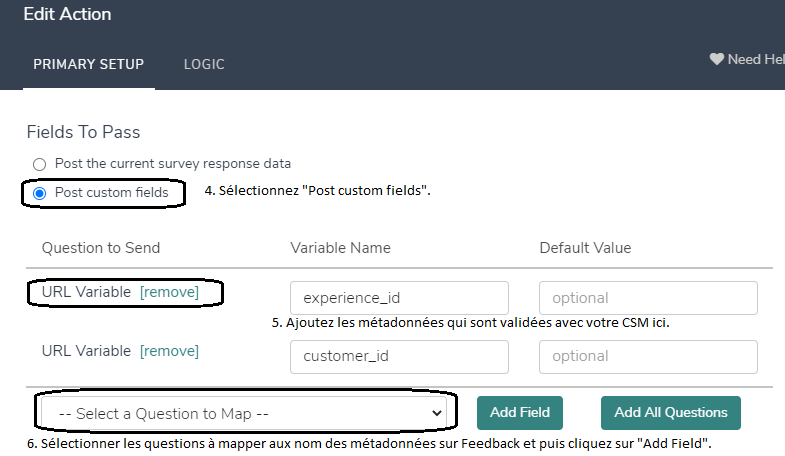Screen dimensions: 785x456
Task: Switch to the LOGIC tab
Action: [204, 64]
